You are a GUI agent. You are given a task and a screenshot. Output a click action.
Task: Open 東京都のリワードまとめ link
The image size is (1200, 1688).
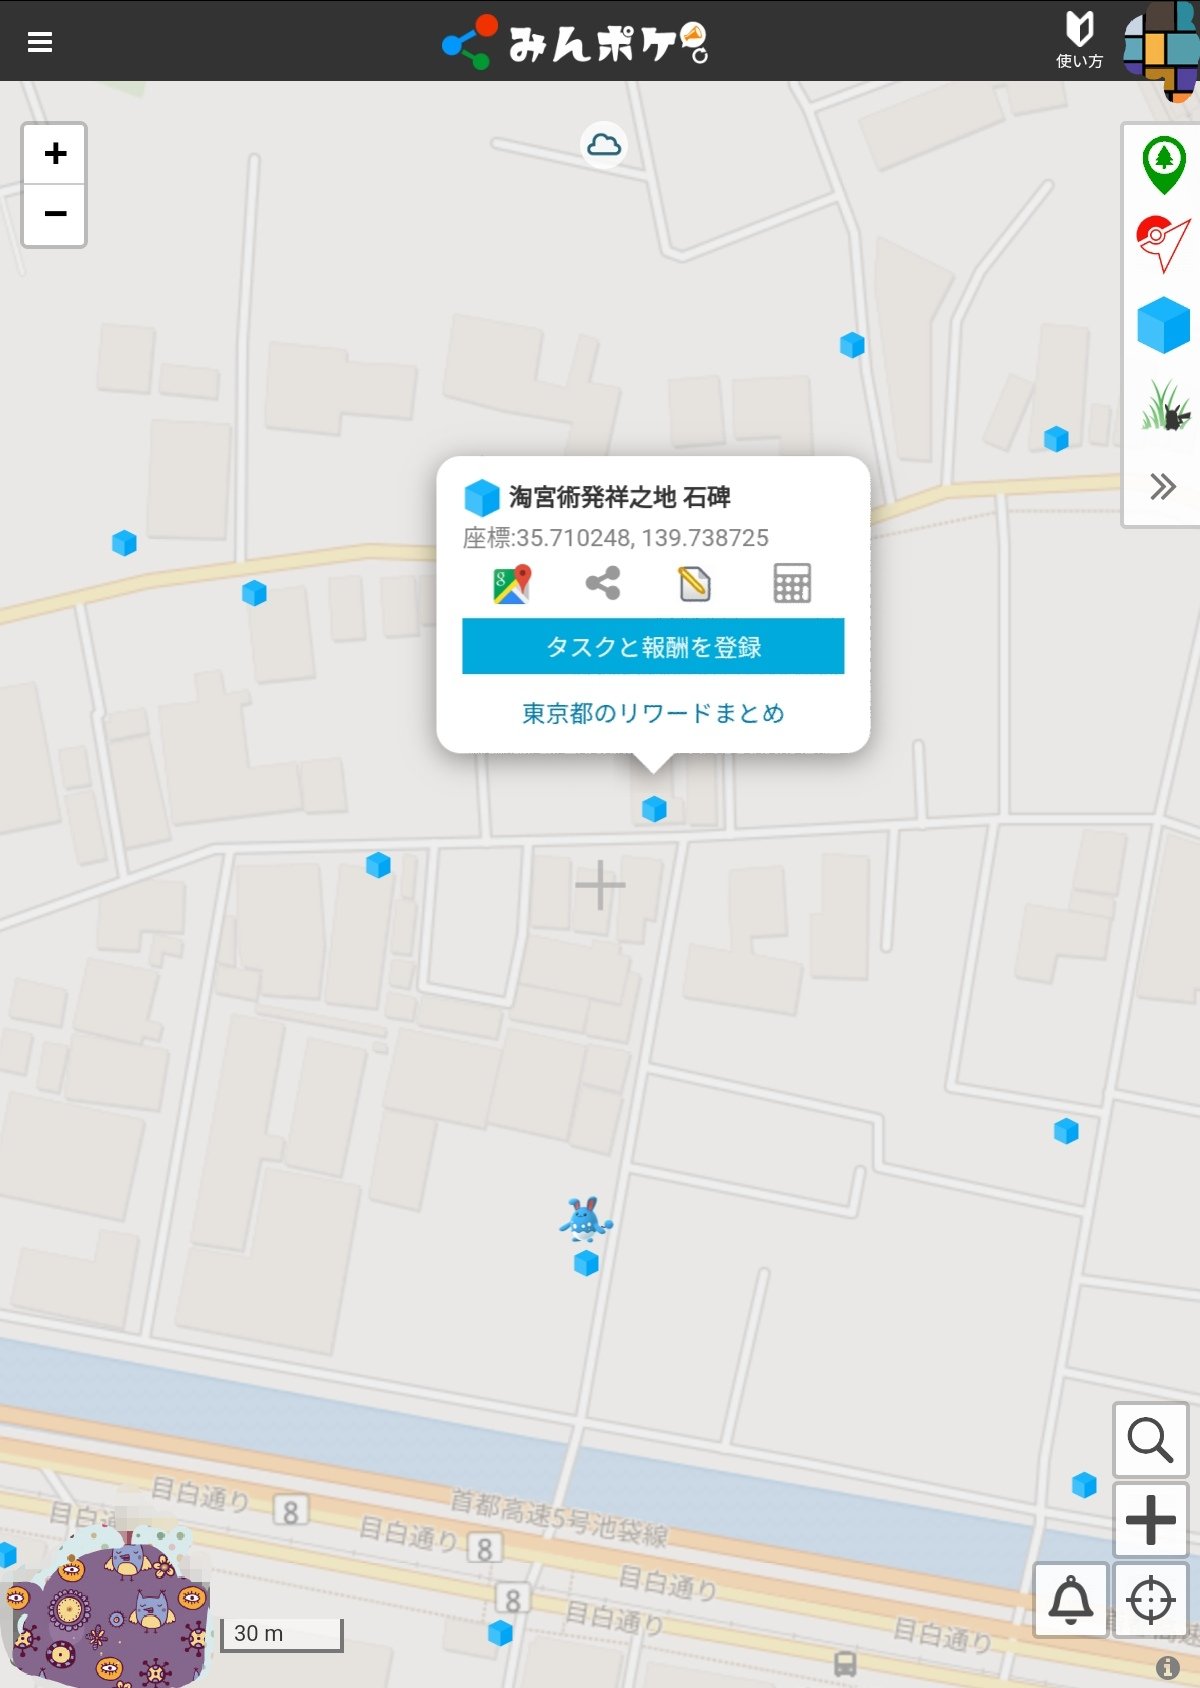pyautogui.click(x=653, y=713)
